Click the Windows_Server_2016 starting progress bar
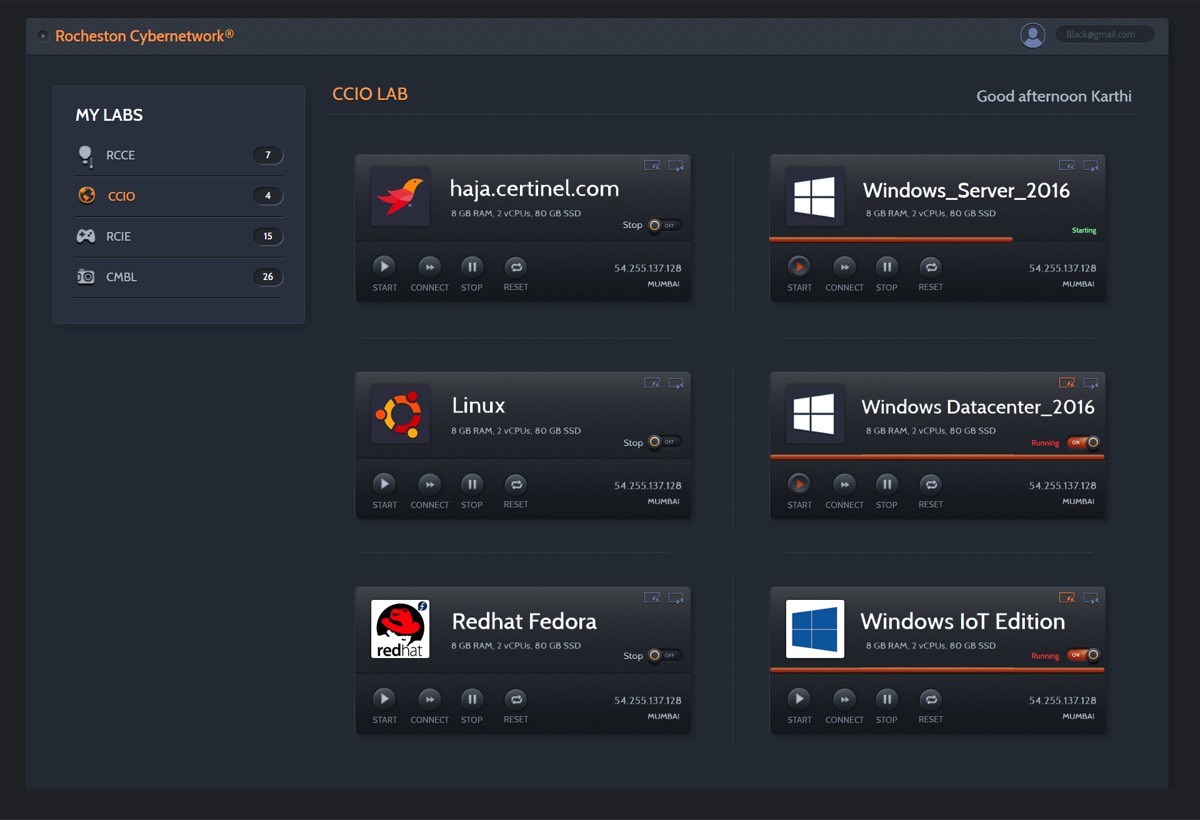 [891, 239]
